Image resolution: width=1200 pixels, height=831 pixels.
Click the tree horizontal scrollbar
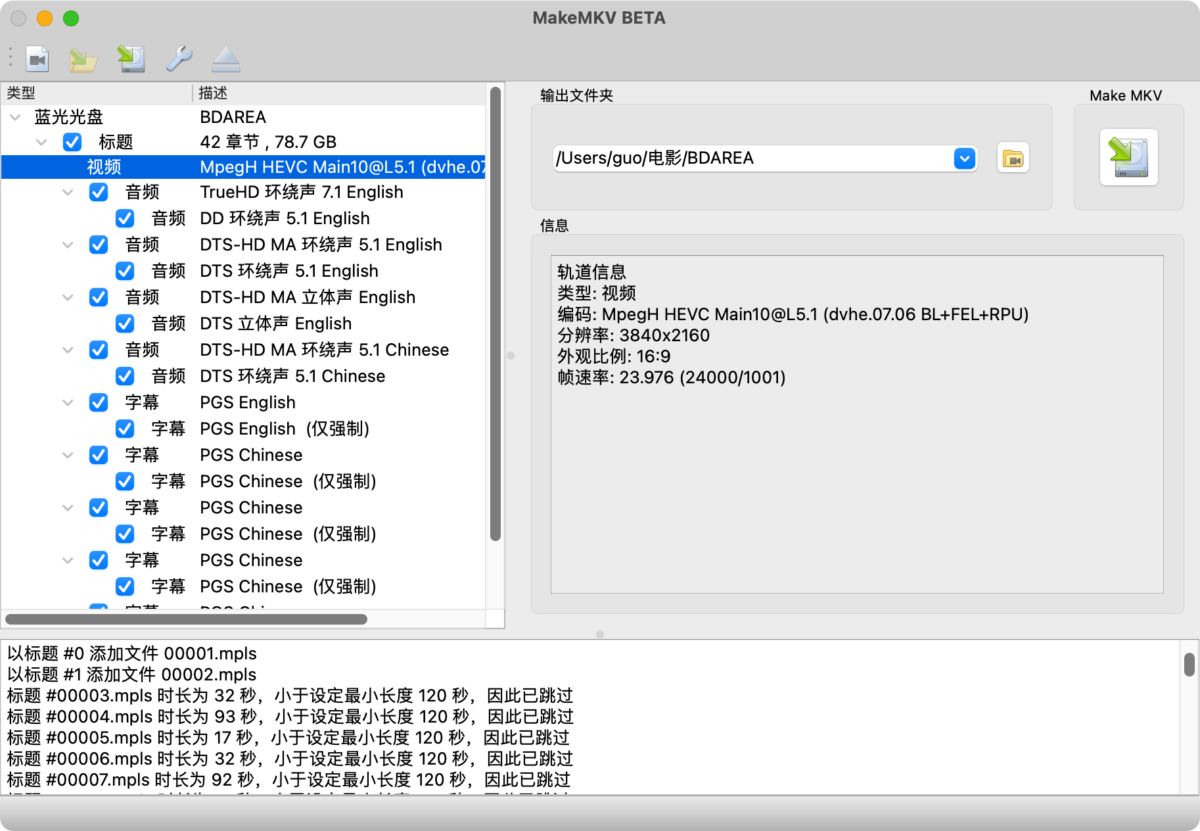tap(186, 619)
